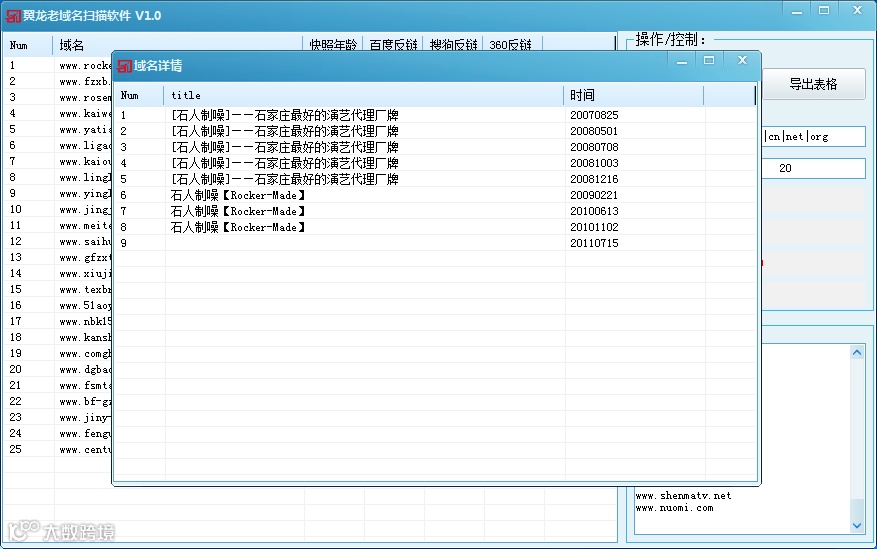Select www.shenmatv.net in the domain list

tap(683, 496)
